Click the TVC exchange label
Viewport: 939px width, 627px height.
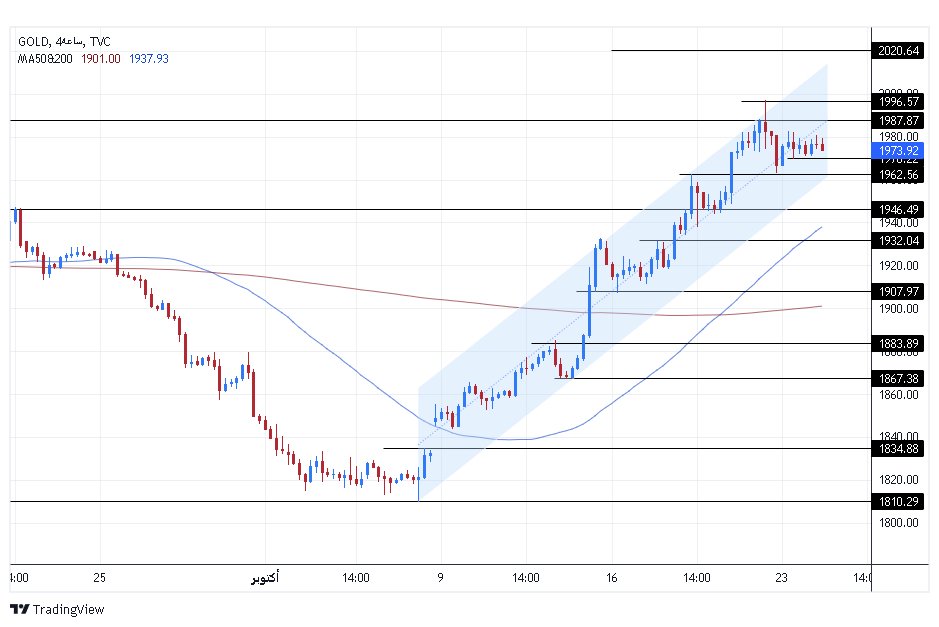click(x=99, y=41)
